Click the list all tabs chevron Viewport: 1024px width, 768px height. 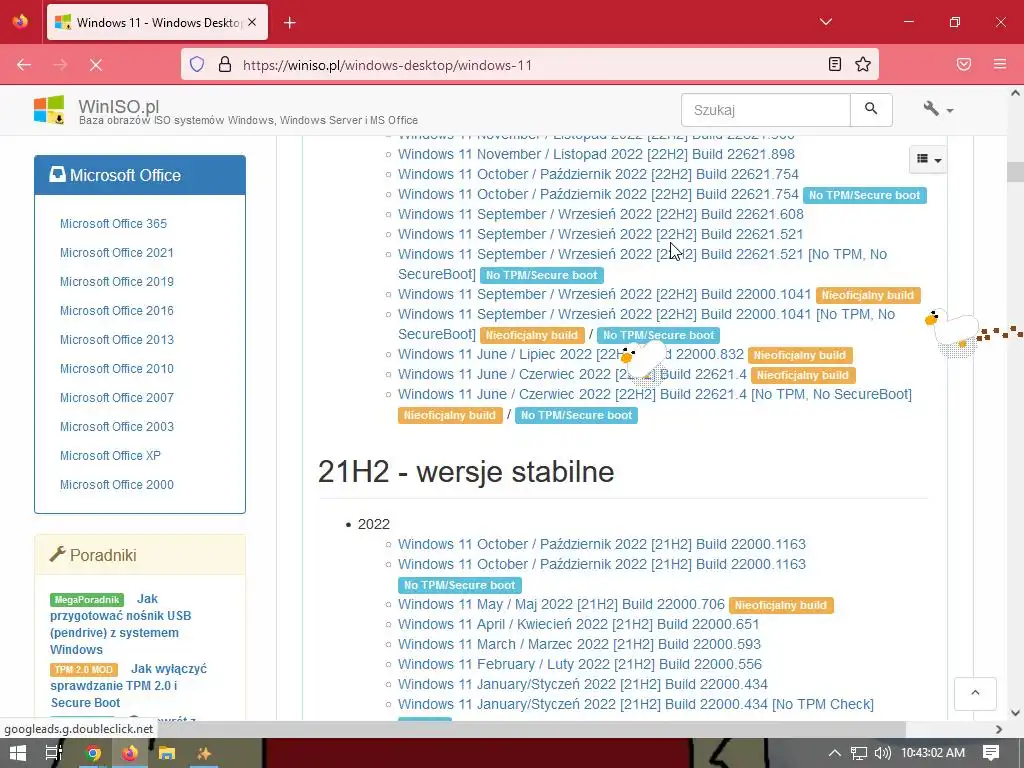826,22
